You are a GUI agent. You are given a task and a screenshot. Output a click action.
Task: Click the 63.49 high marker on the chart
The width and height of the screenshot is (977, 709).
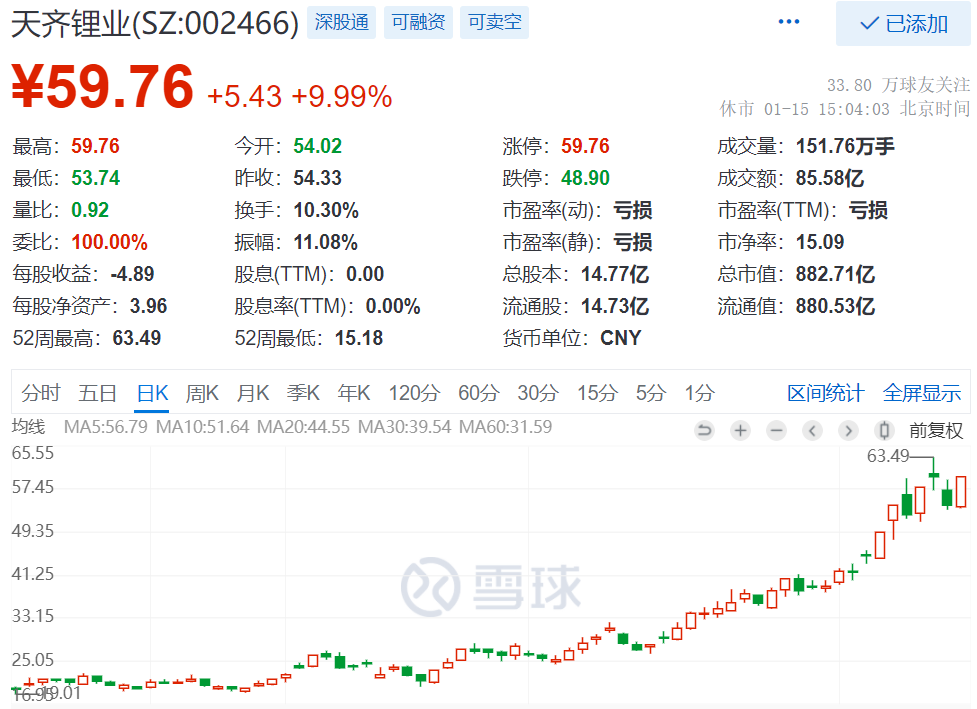pyautogui.click(x=888, y=456)
